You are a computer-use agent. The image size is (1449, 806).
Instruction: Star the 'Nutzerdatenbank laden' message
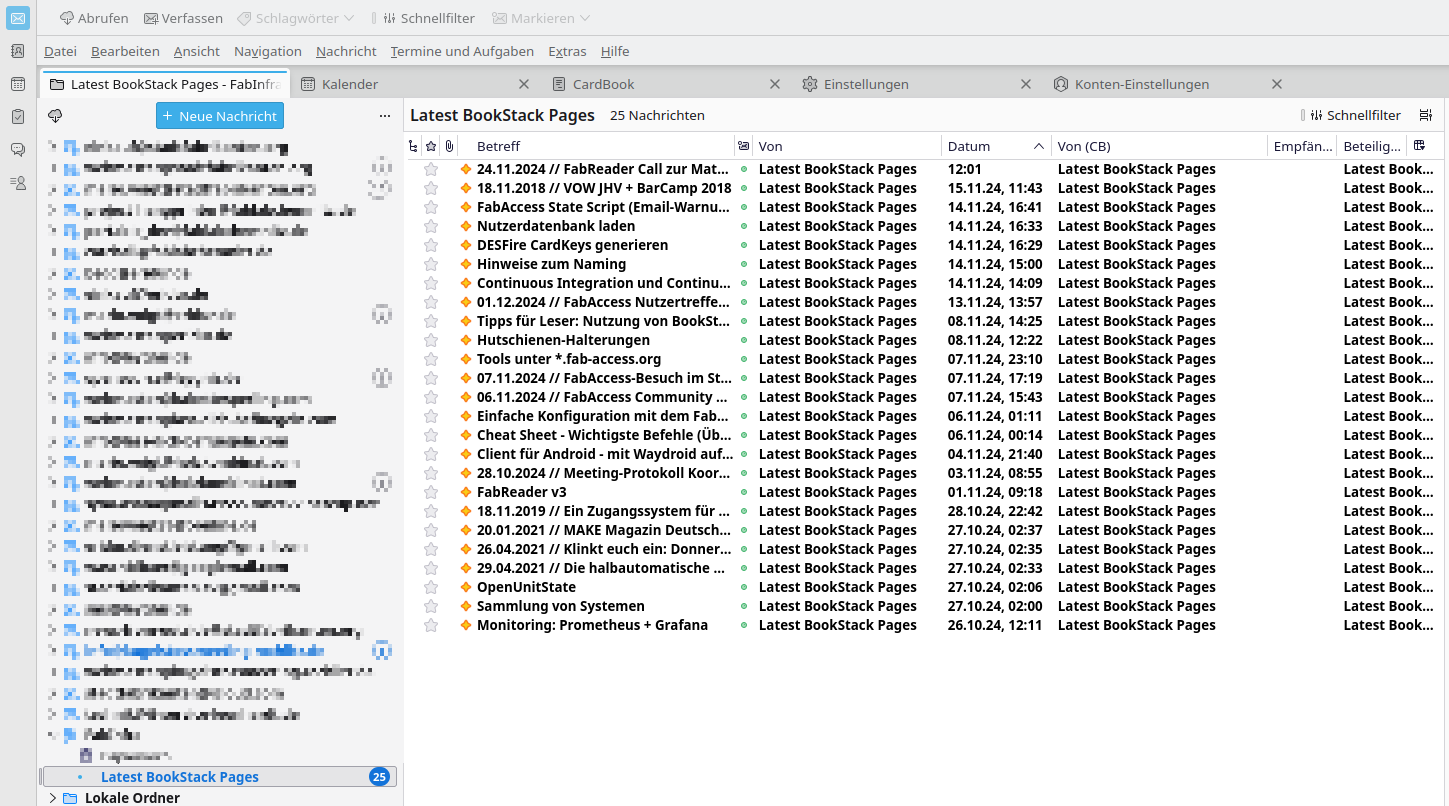tap(431, 226)
